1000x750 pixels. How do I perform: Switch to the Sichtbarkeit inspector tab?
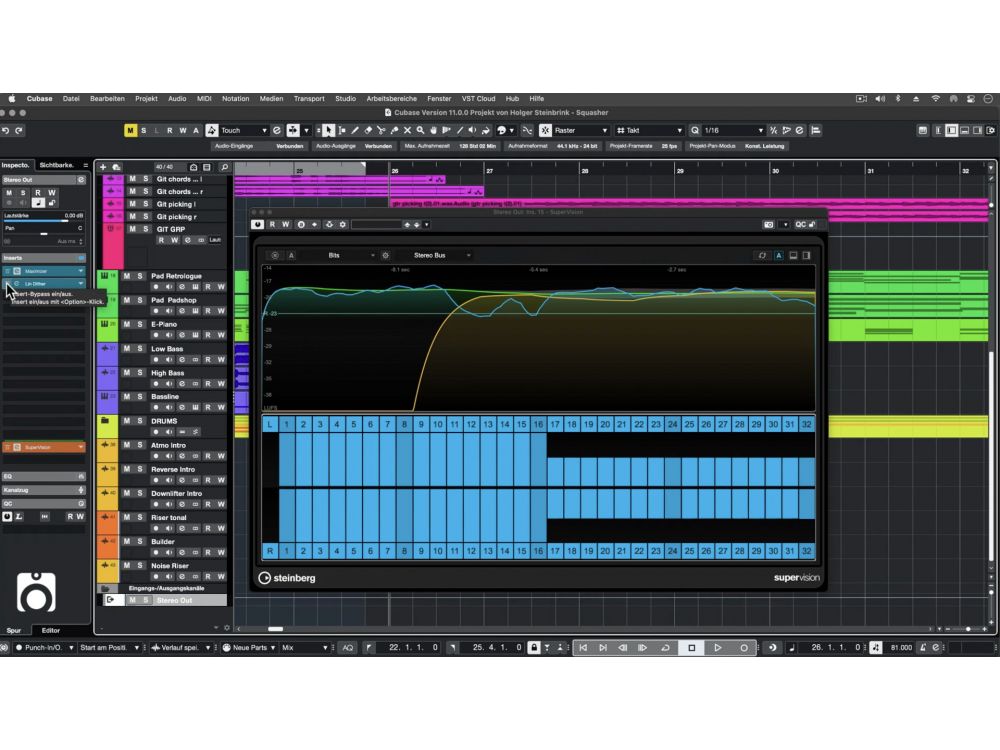pyautogui.click(x=57, y=164)
